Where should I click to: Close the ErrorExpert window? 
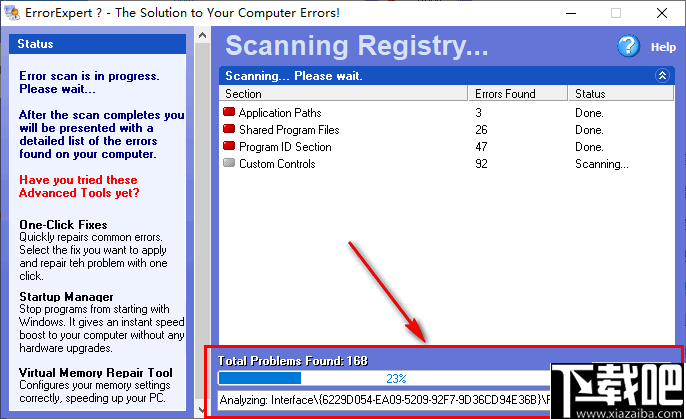coord(662,13)
